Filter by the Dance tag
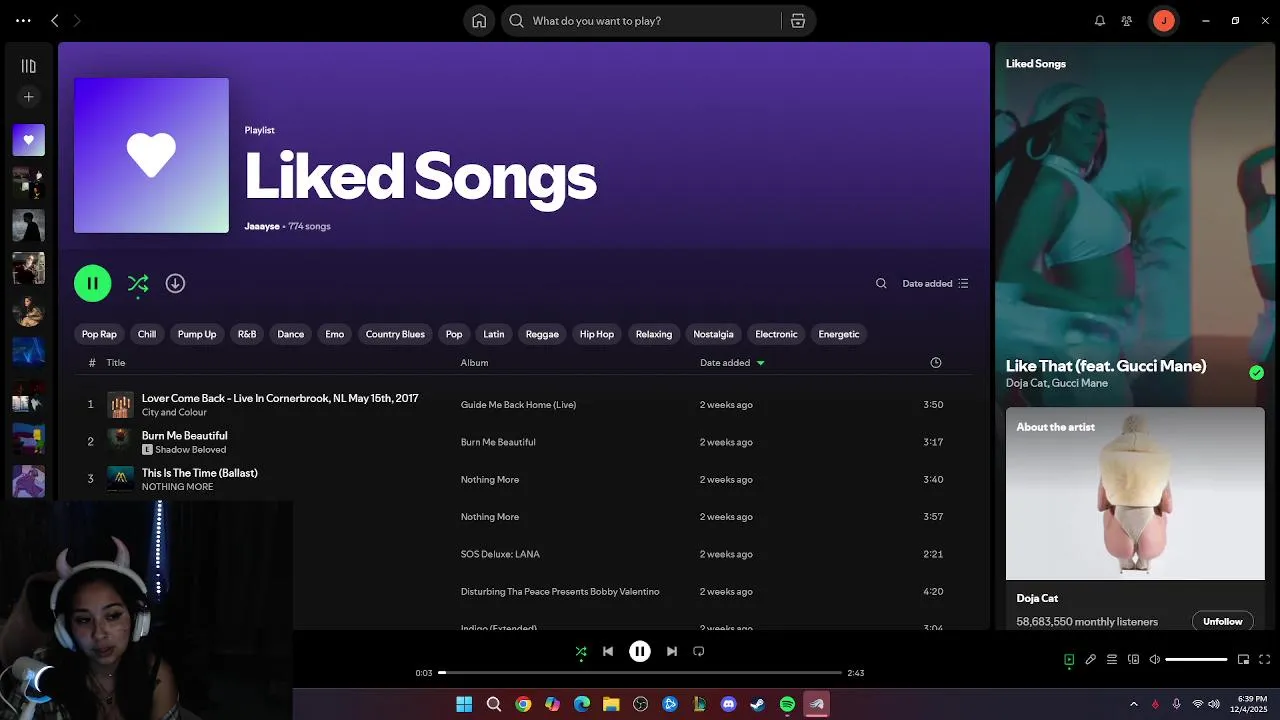1280x720 pixels. (x=291, y=334)
